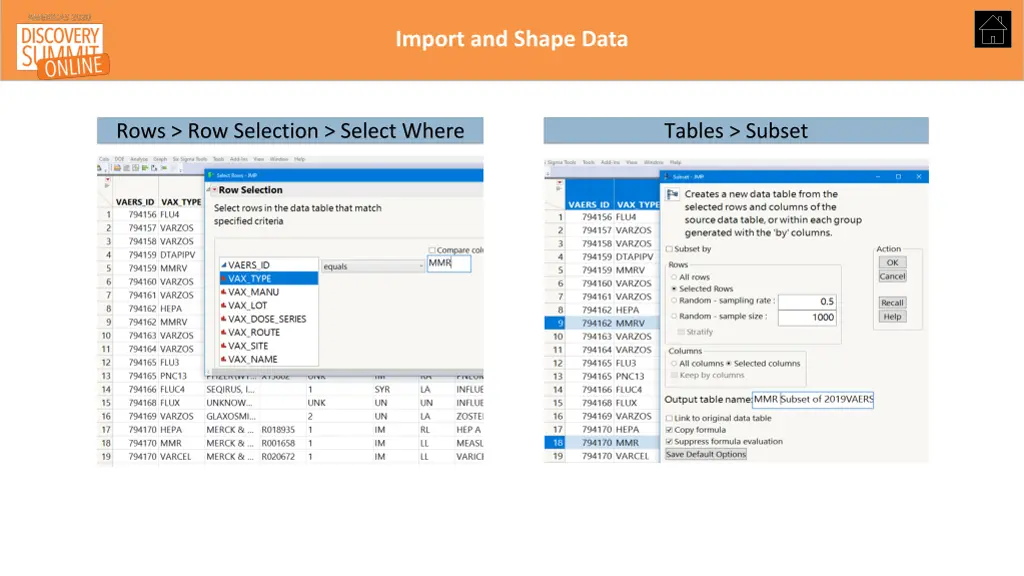The width and height of the screenshot is (1024, 576).
Task: Click the Recall button in the Subset dialog
Action: 892,302
